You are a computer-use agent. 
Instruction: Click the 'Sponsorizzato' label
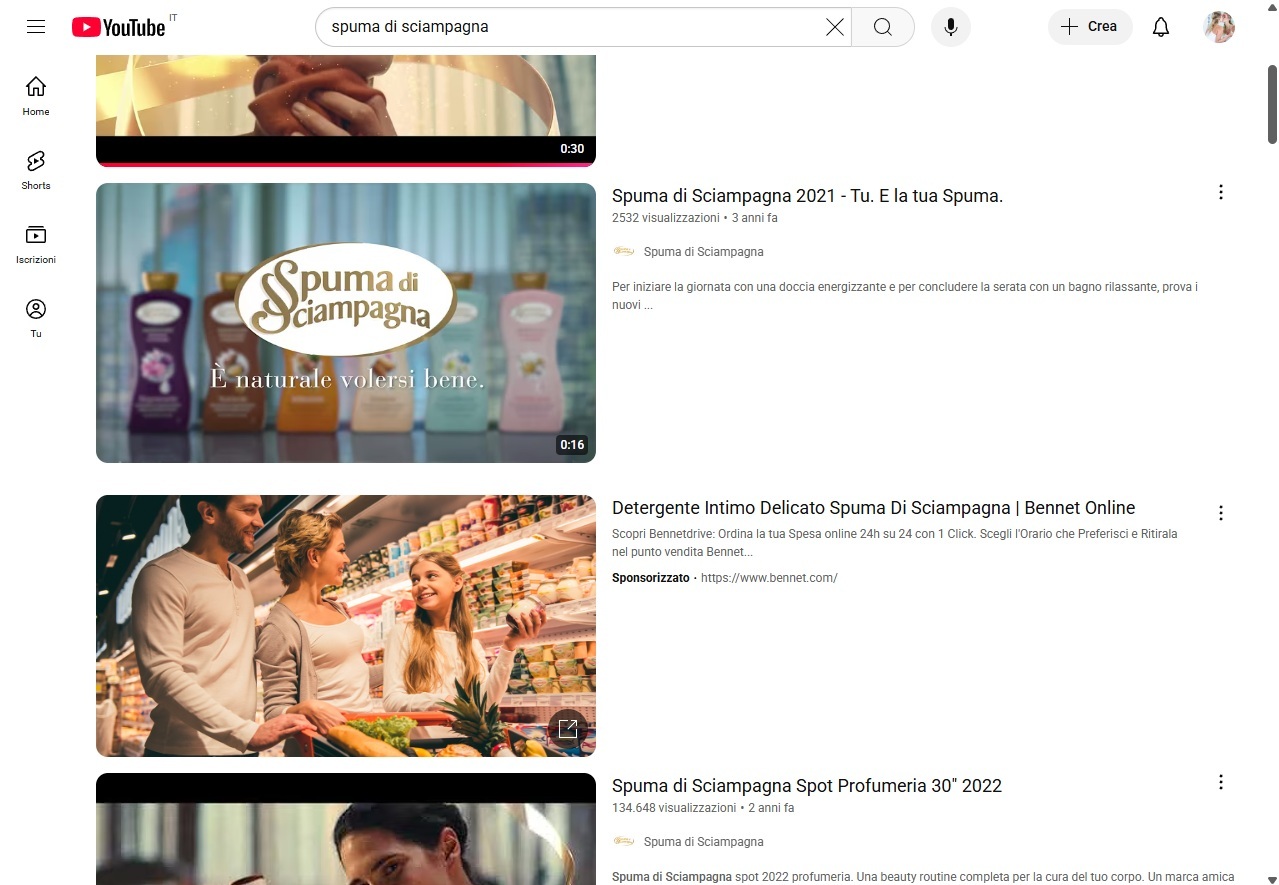[651, 578]
